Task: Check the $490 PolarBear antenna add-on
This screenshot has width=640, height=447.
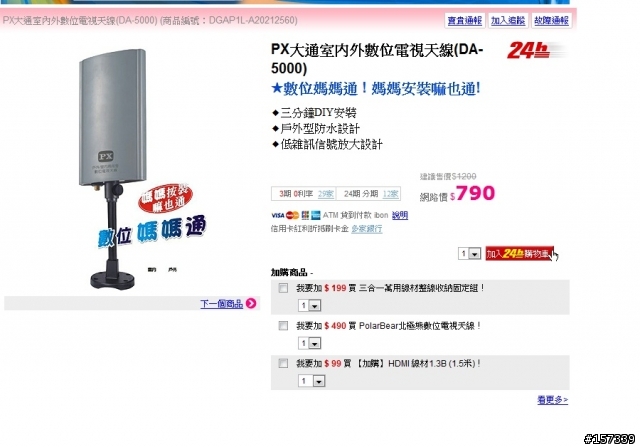Action: (283, 326)
